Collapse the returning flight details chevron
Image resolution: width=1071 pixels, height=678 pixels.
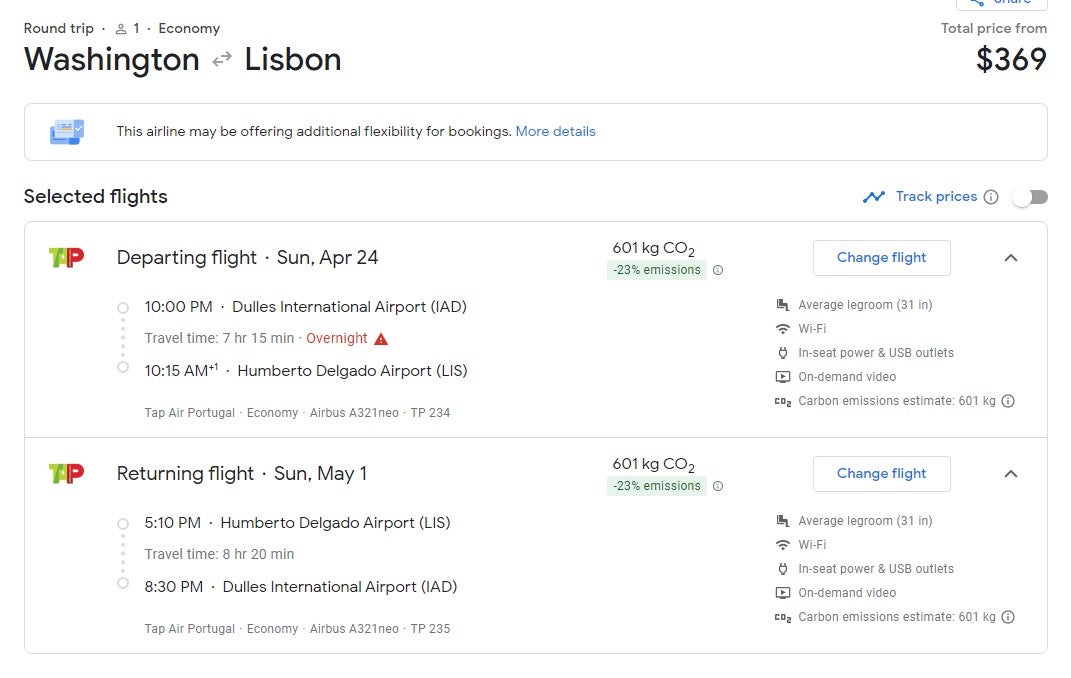click(x=1011, y=474)
